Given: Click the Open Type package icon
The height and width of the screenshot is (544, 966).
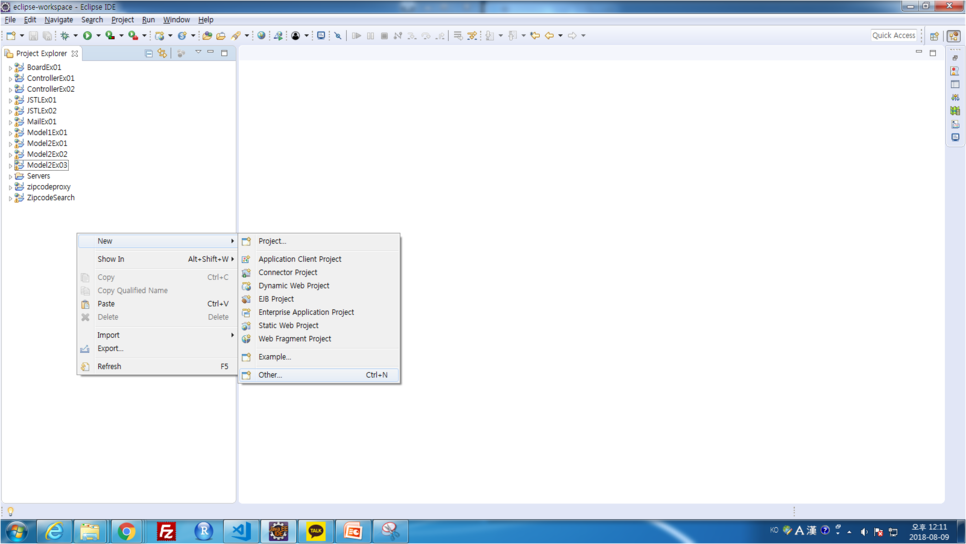Looking at the screenshot, I should click(207, 36).
